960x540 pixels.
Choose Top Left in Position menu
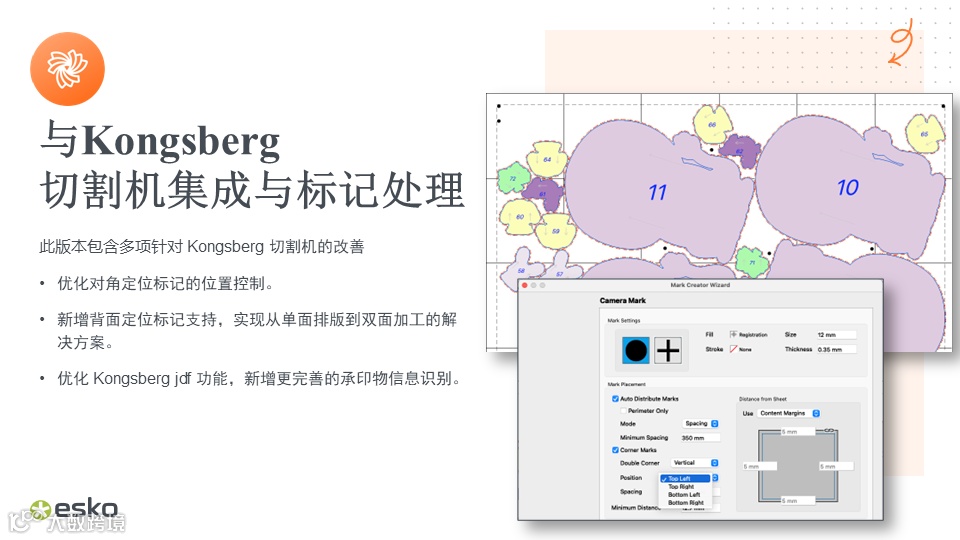pos(685,479)
